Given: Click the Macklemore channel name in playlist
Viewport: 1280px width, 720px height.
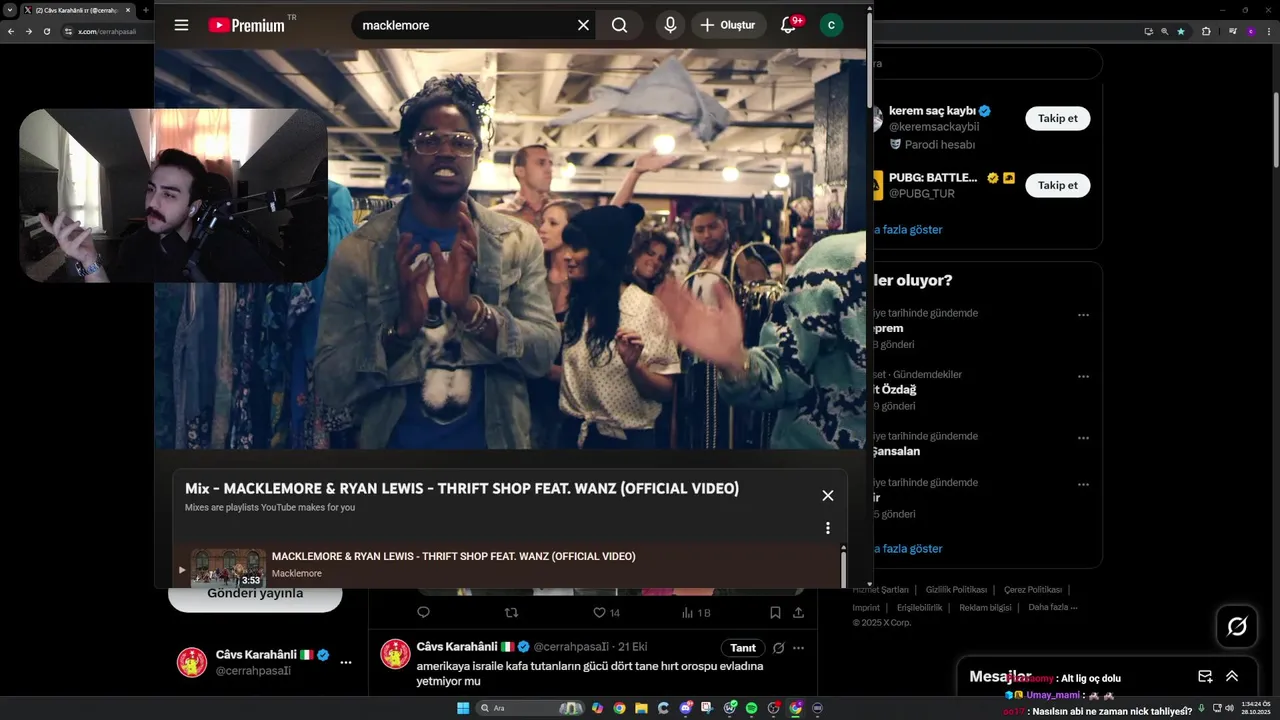Looking at the screenshot, I should tap(297, 574).
